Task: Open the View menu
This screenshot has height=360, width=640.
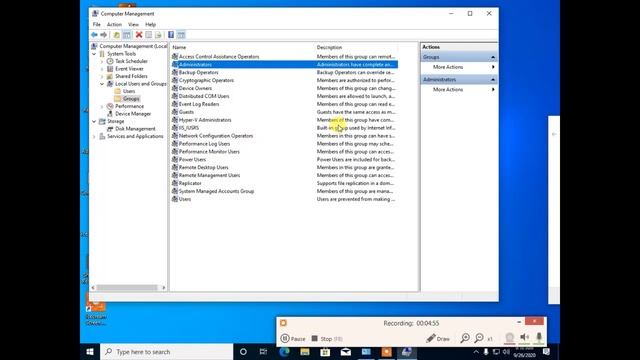Action: [133, 24]
